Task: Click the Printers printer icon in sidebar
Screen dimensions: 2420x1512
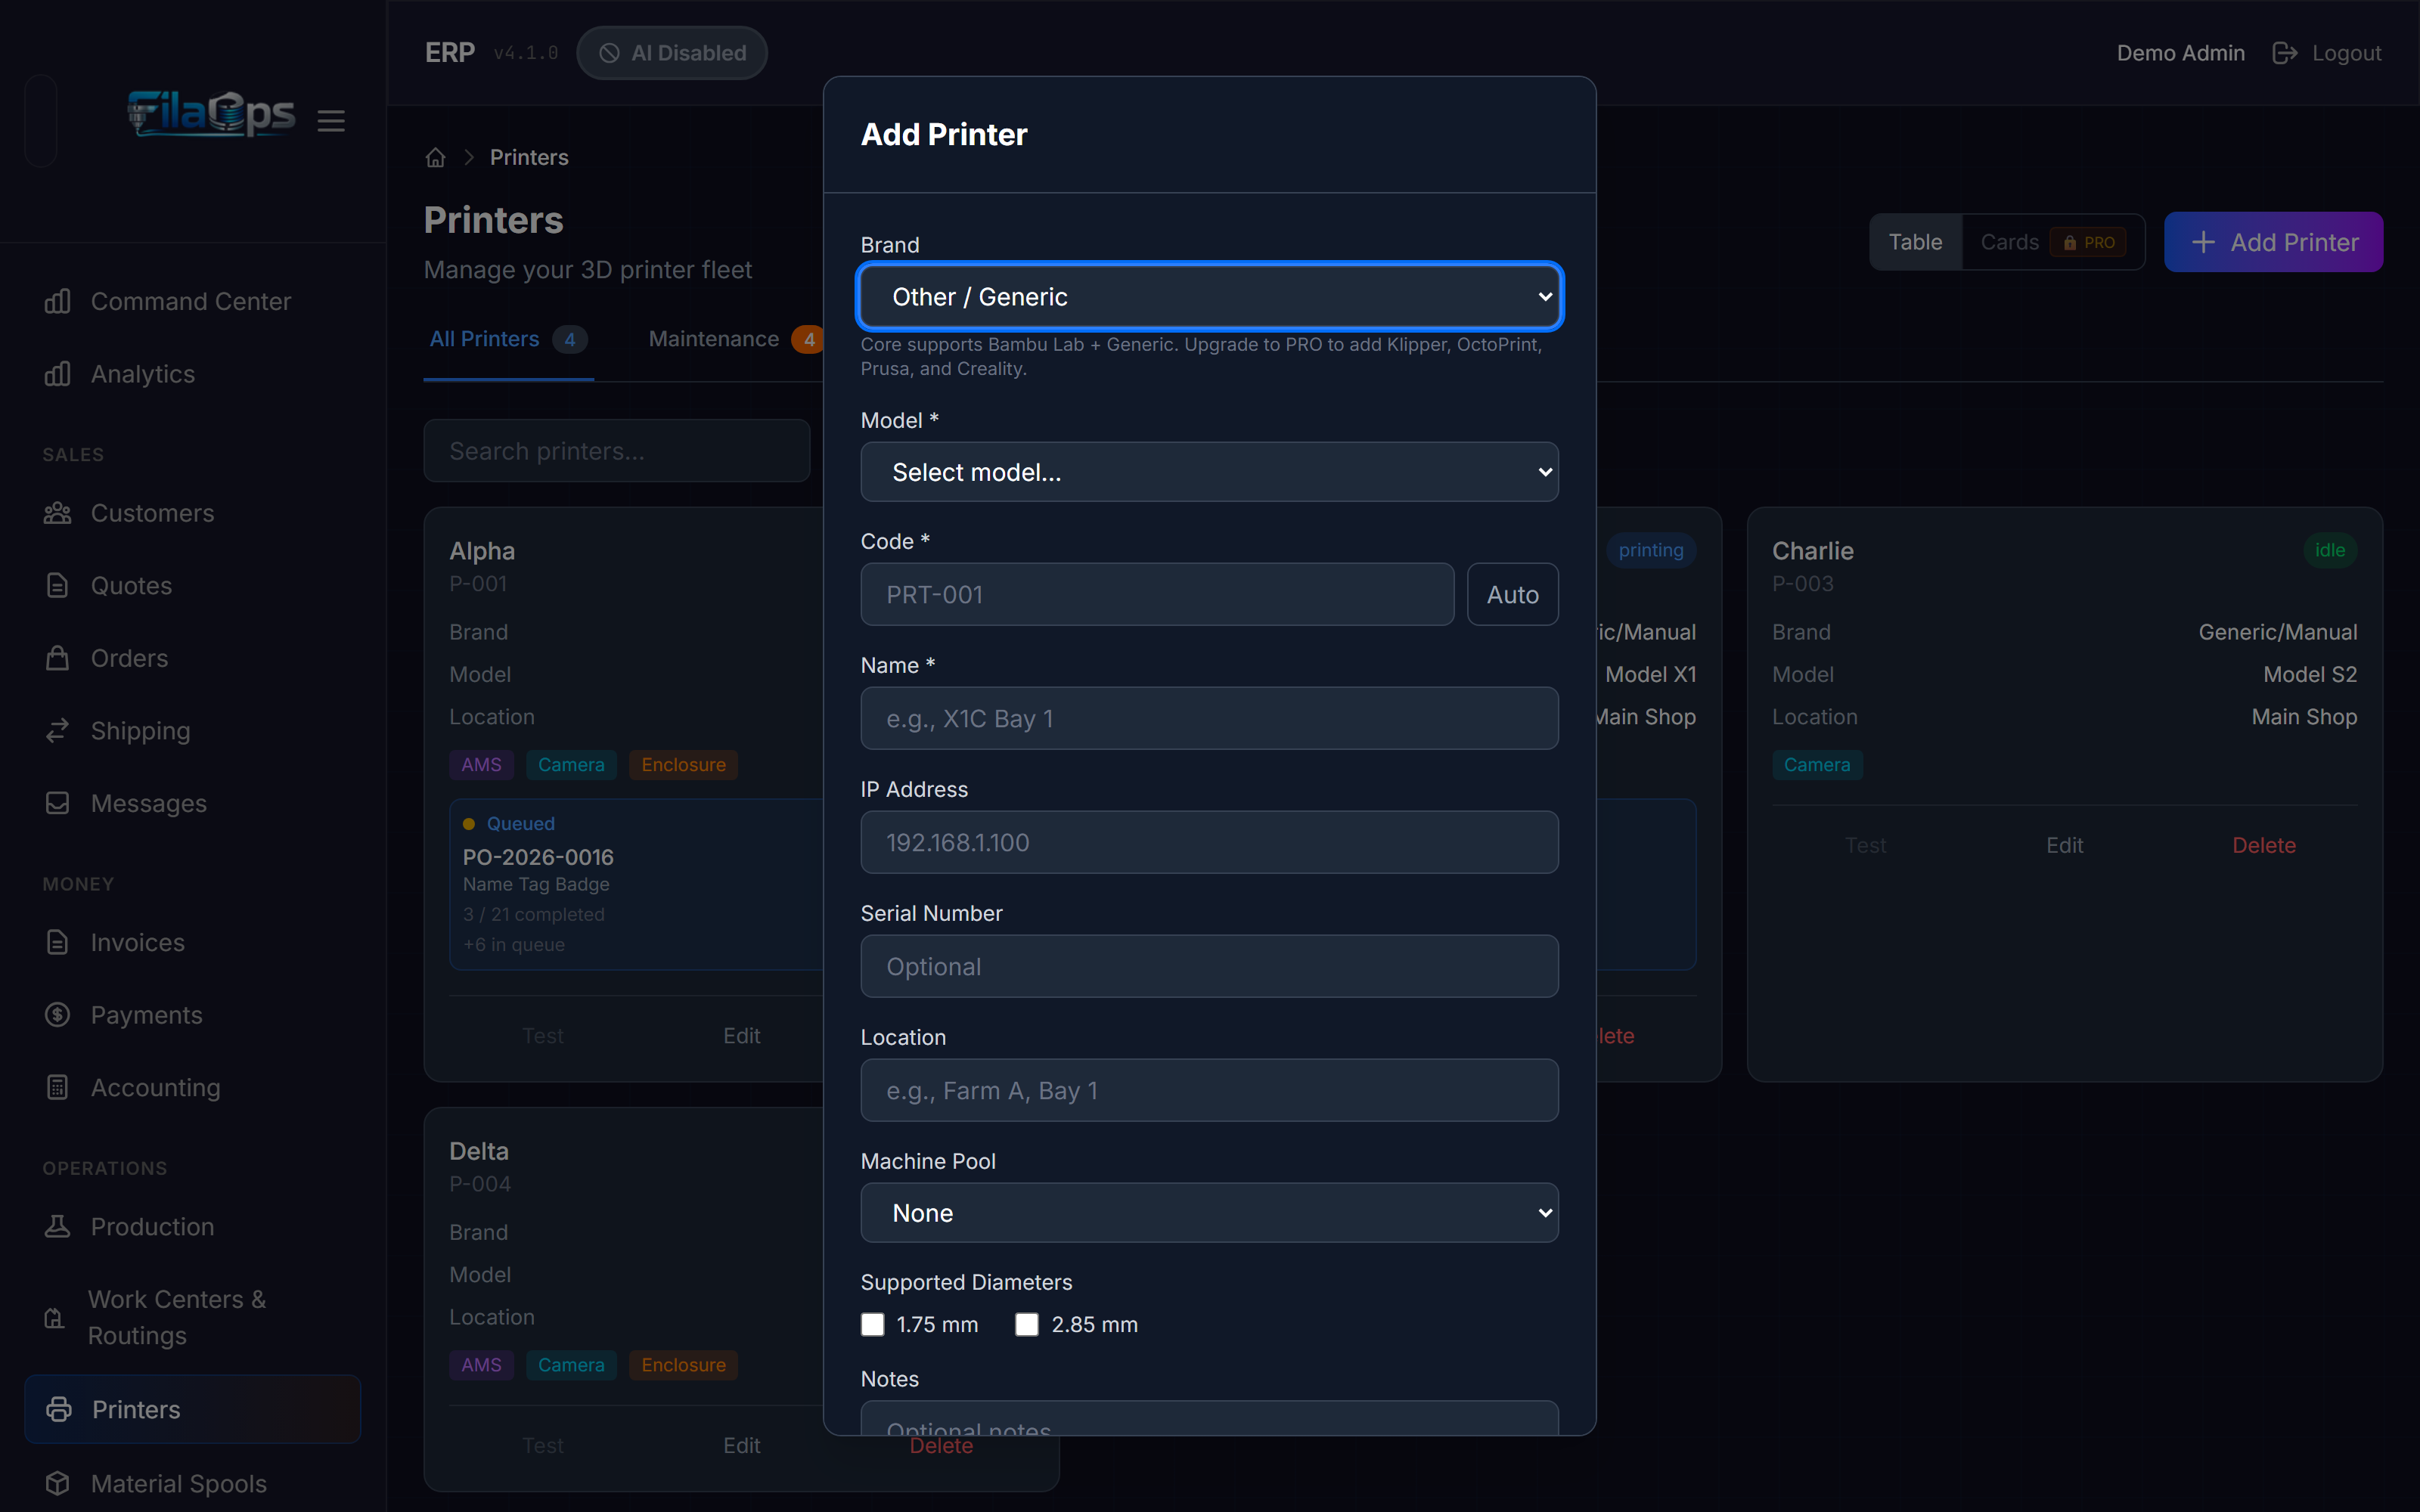Action: pos(59,1409)
